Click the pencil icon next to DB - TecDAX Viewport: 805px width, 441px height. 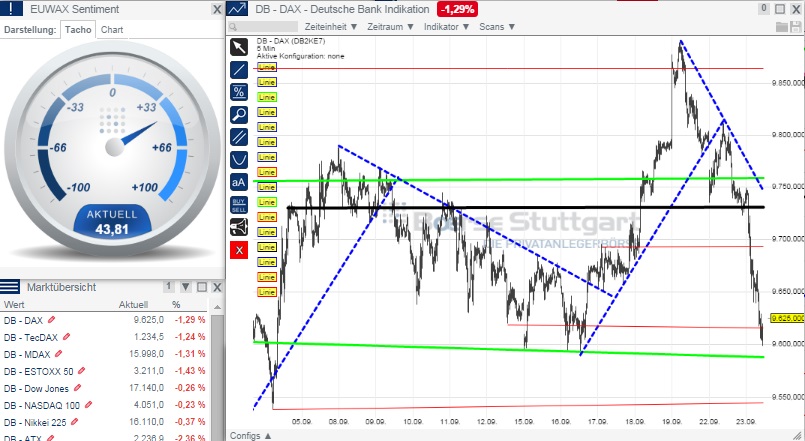(66, 337)
